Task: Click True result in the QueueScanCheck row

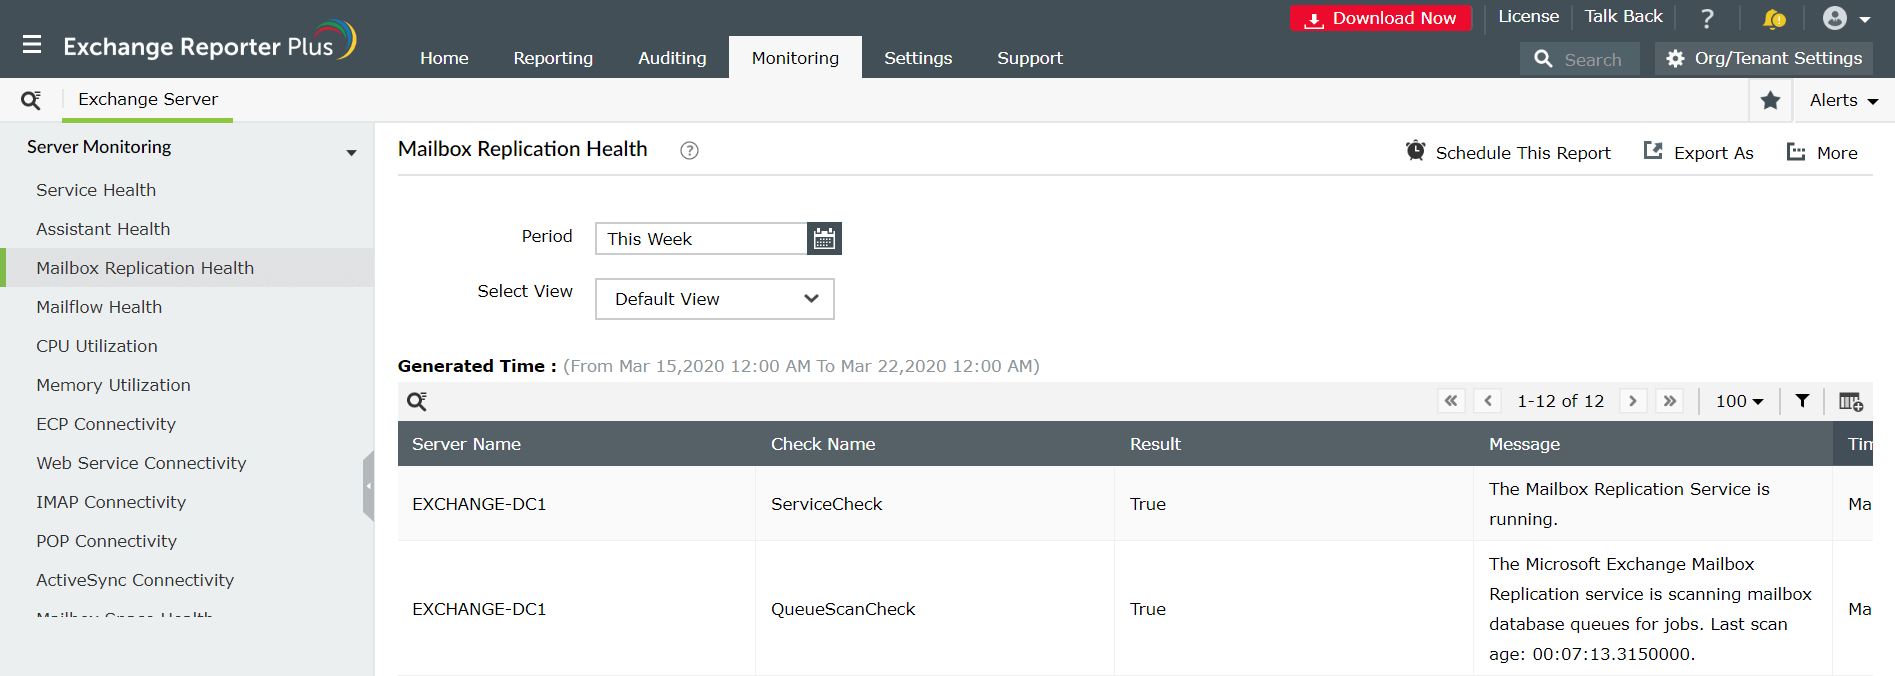Action: (x=1148, y=609)
